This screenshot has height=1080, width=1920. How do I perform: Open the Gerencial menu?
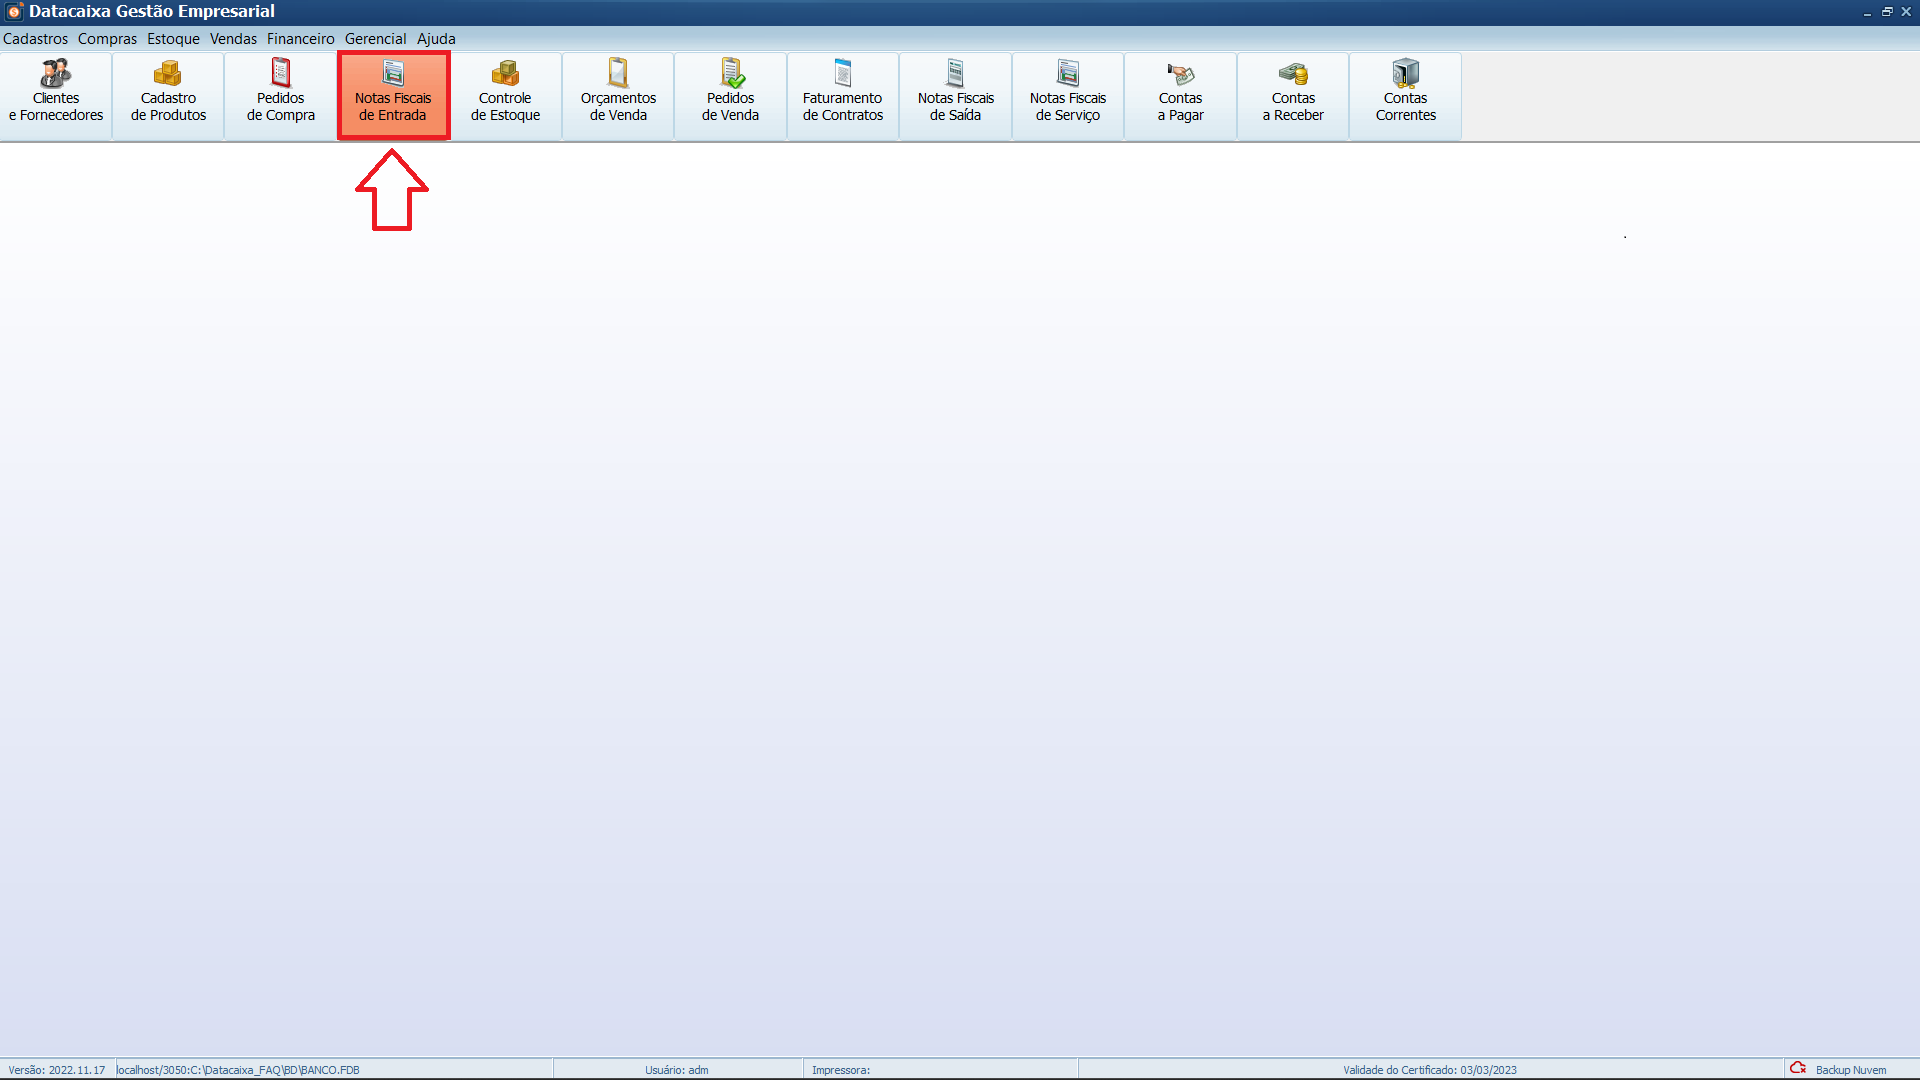tap(375, 39)
